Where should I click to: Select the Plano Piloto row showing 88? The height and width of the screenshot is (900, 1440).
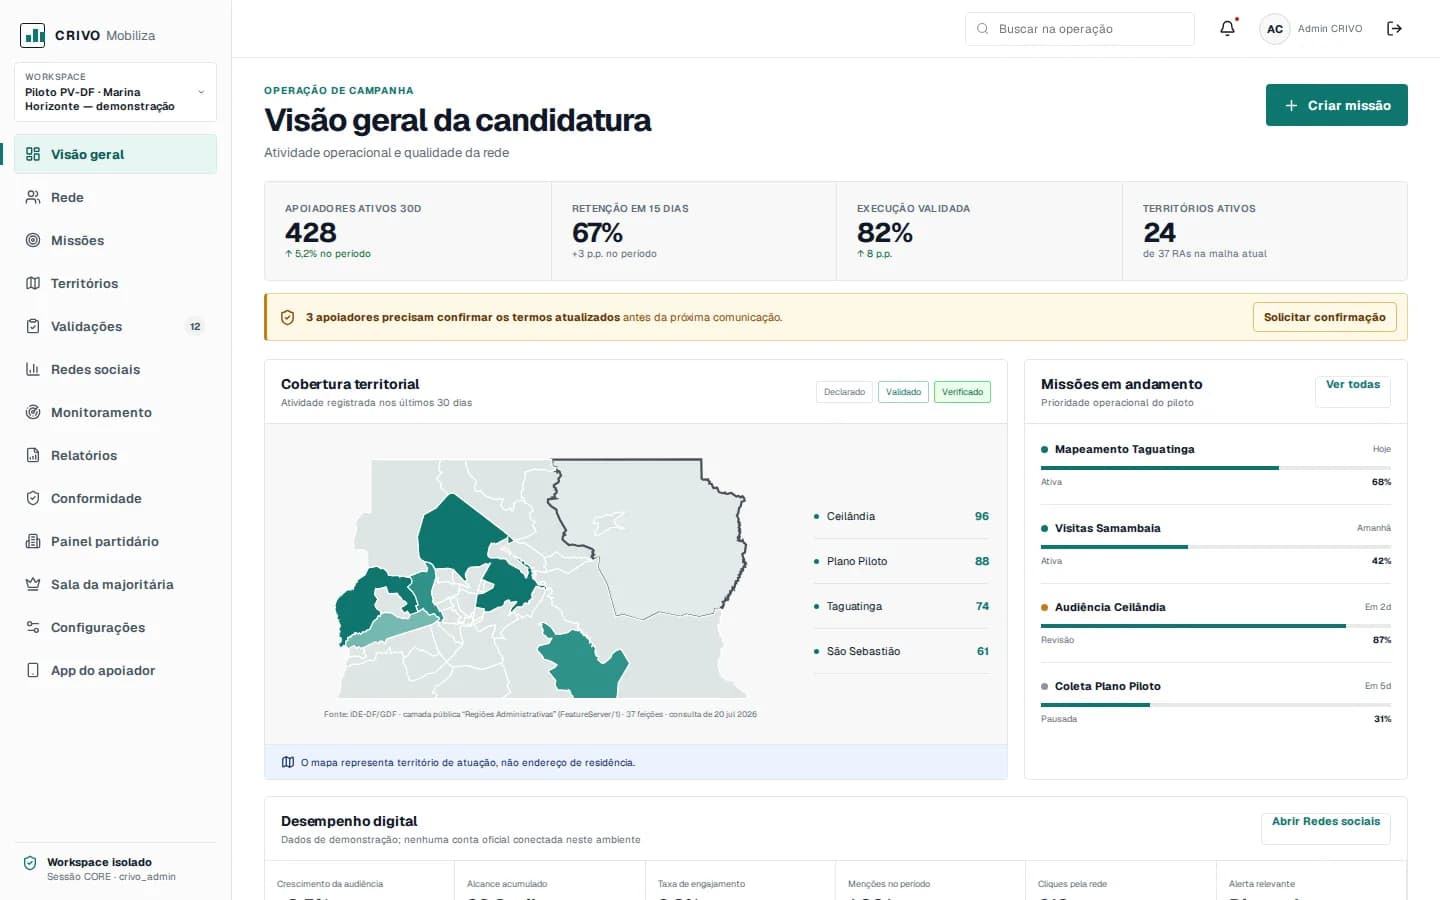(901, 561)
